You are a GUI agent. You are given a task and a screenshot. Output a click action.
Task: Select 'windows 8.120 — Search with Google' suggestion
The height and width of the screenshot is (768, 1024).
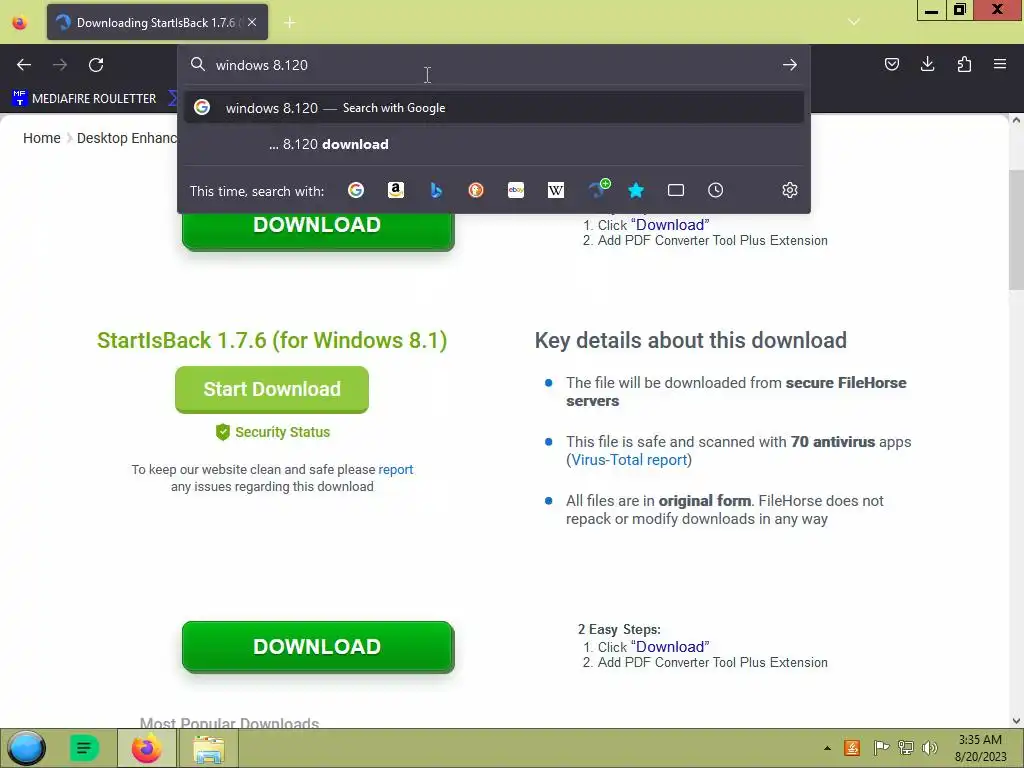(494, 108)
